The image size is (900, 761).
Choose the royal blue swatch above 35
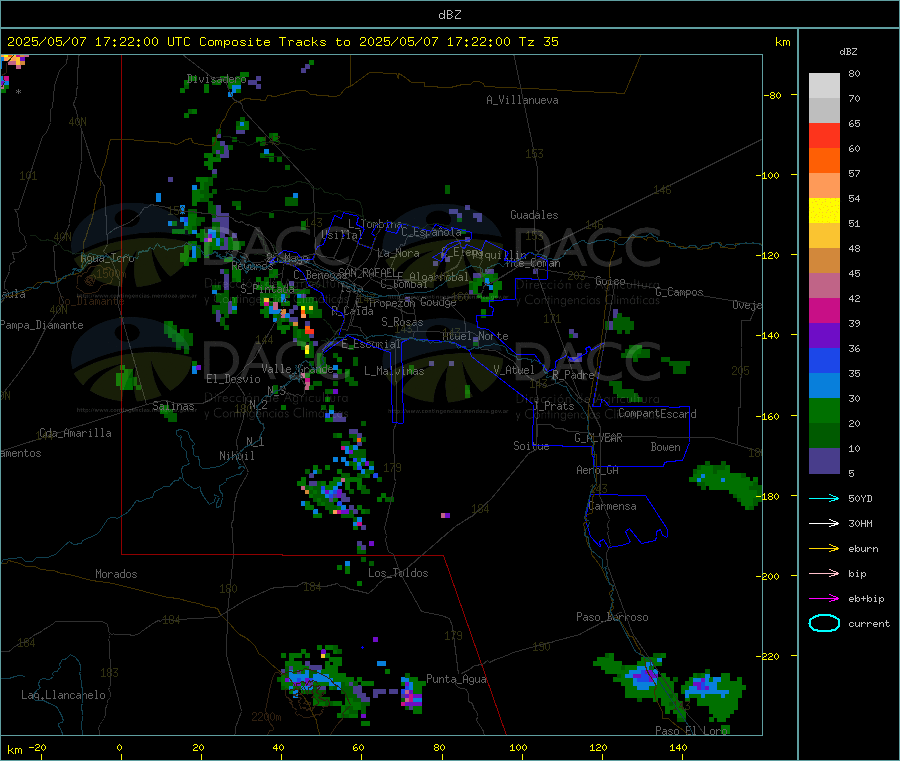824,360
